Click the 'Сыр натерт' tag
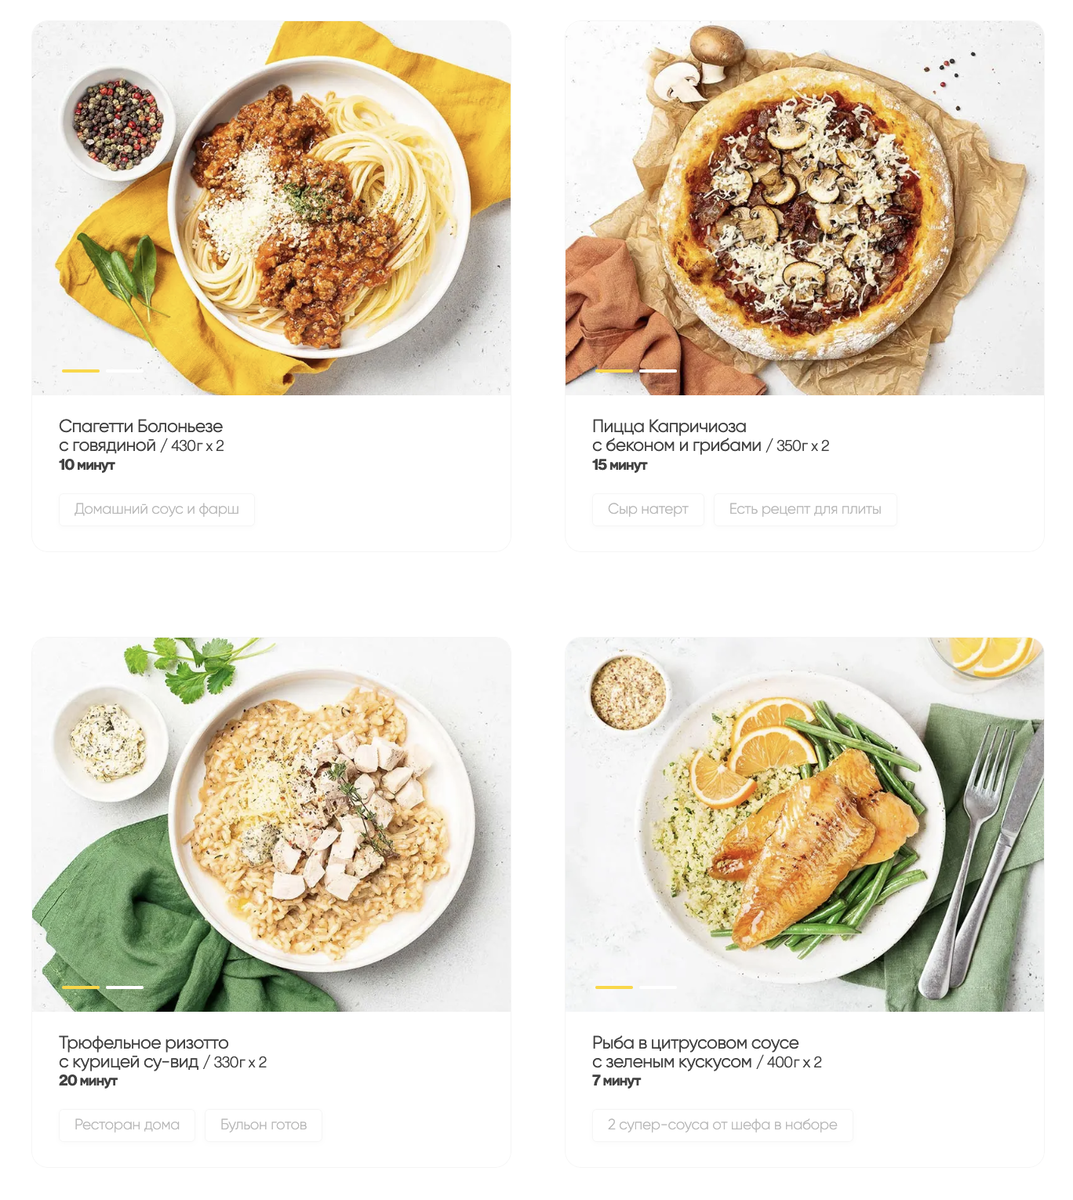The image size is (1073, 1200). pyautogui.click(x=648, y=509)
